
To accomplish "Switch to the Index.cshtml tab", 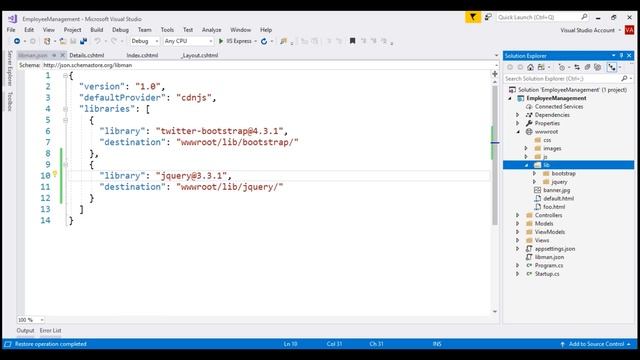I will pyautogui.click(x=142, y=56).
